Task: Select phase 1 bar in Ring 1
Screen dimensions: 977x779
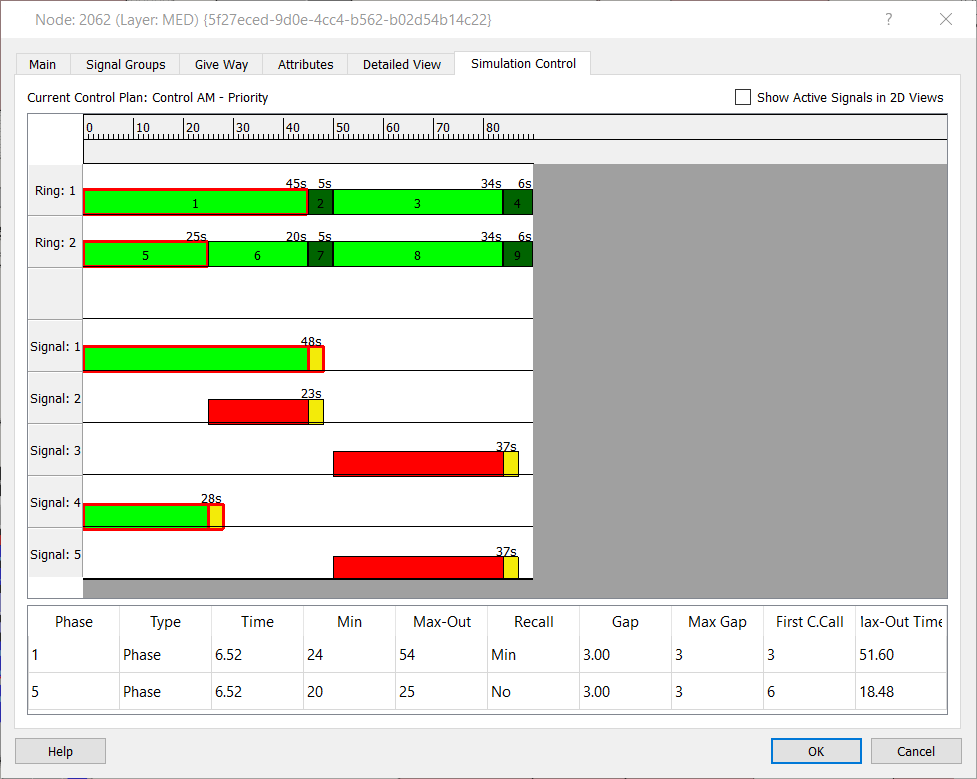Action: (196, 203)
